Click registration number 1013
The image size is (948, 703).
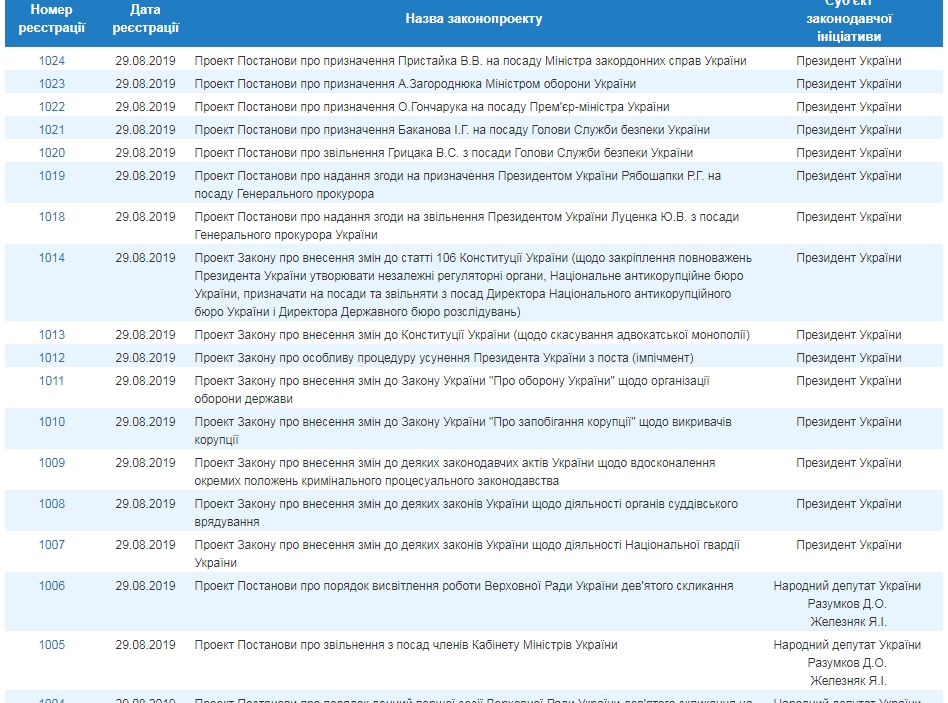pos(52,335)
